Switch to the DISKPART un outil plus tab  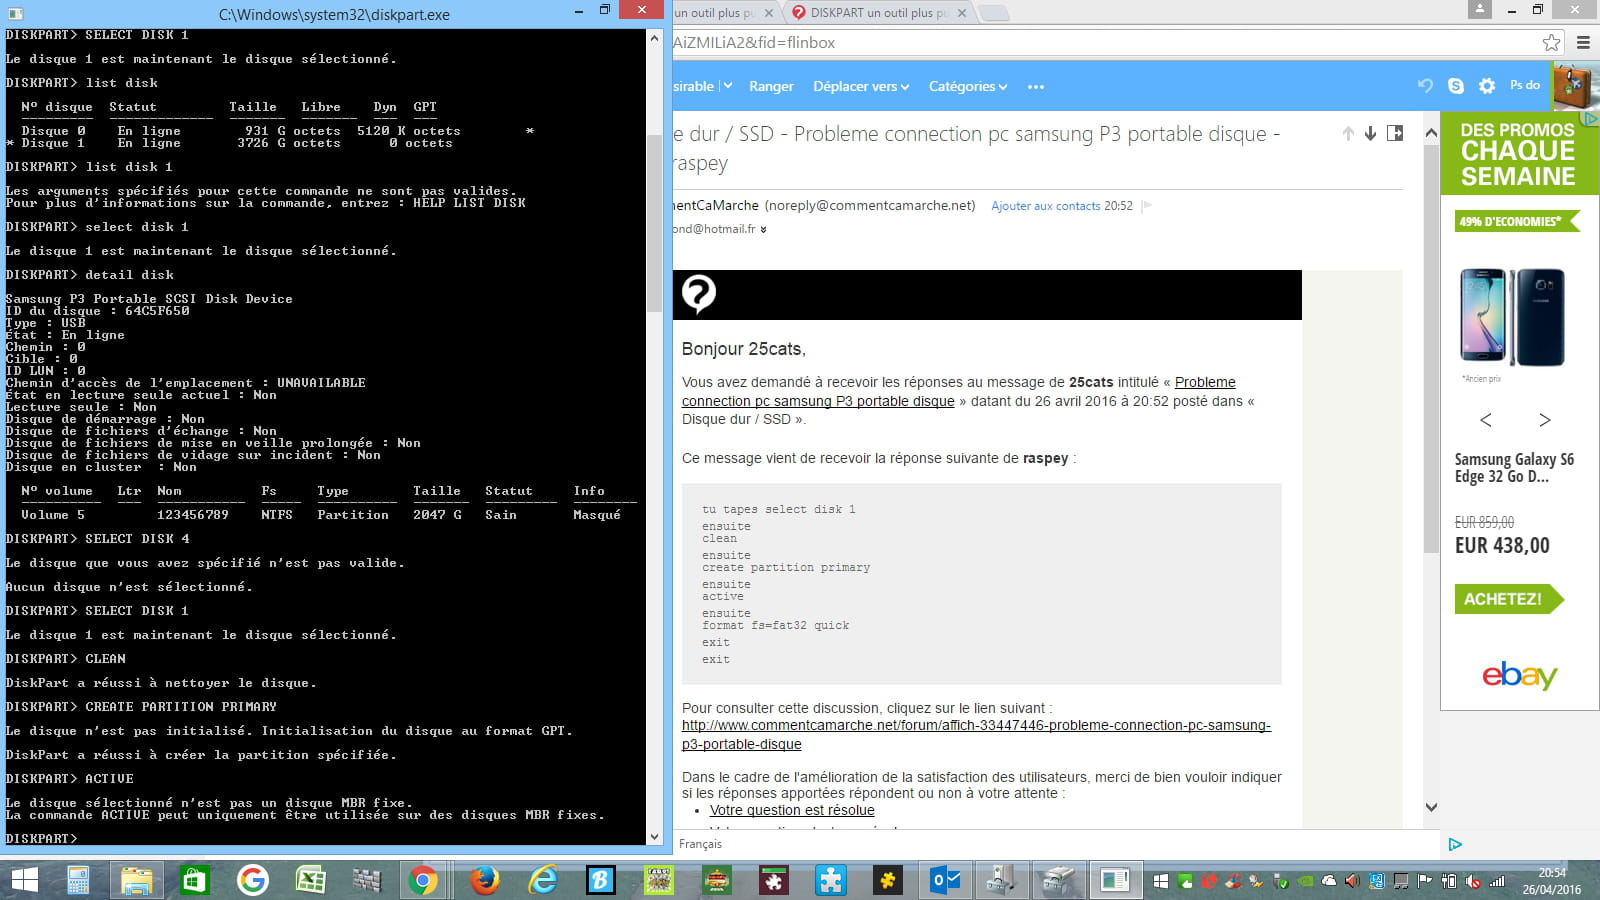coord(879,13)
